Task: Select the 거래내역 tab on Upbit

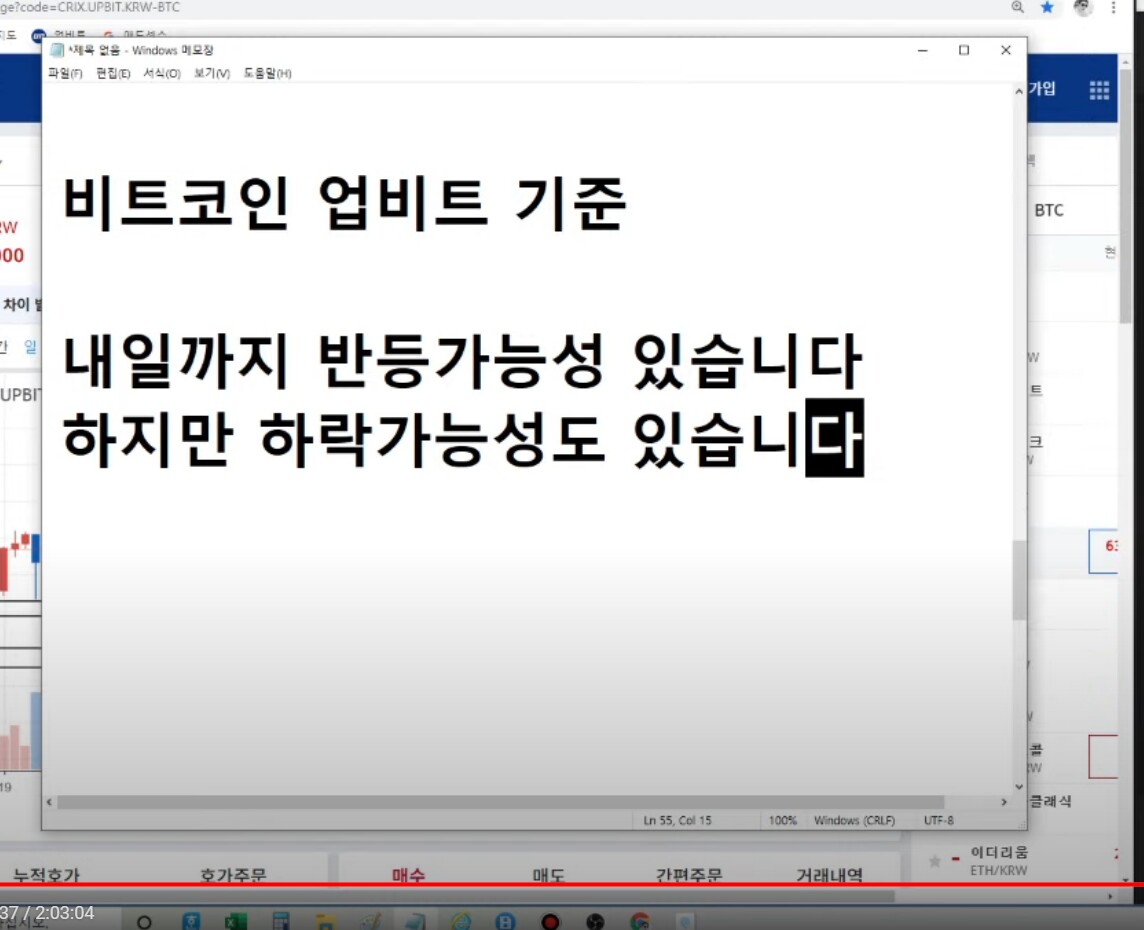Action: pyautogui.click(x=830, y=874)
